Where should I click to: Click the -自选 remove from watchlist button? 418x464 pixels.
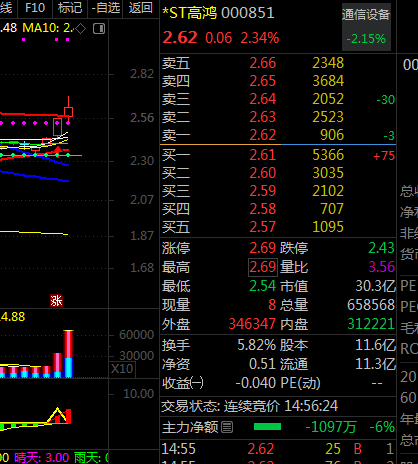105,7
